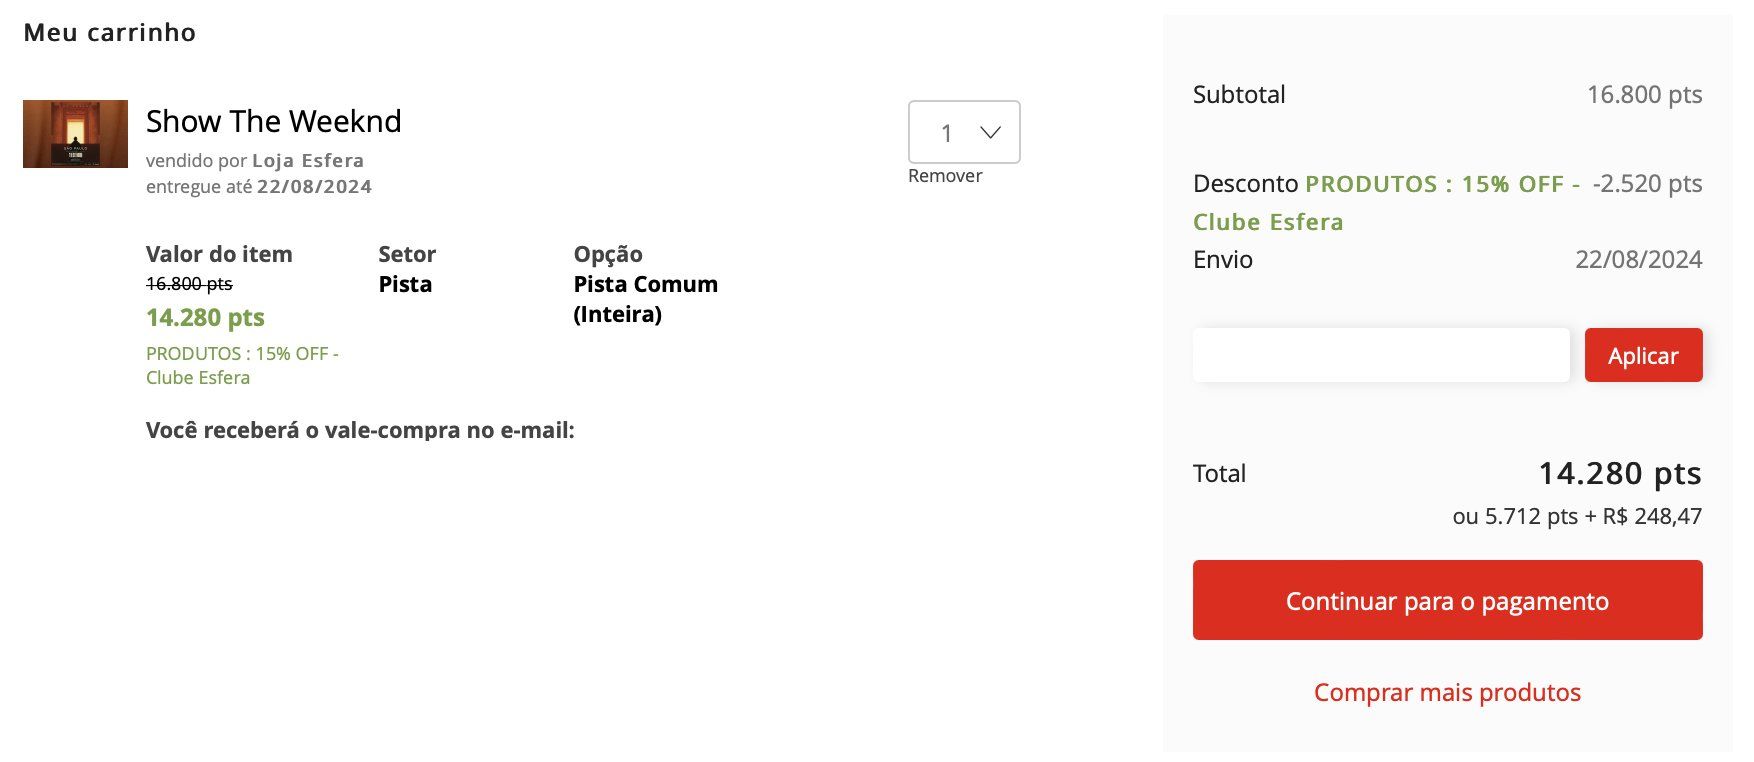Image resolution: width=1754 pixels, height=762 pixels.
Task: Click the Pista Comum (Inteira) option text
Action: tap(645, 299)
